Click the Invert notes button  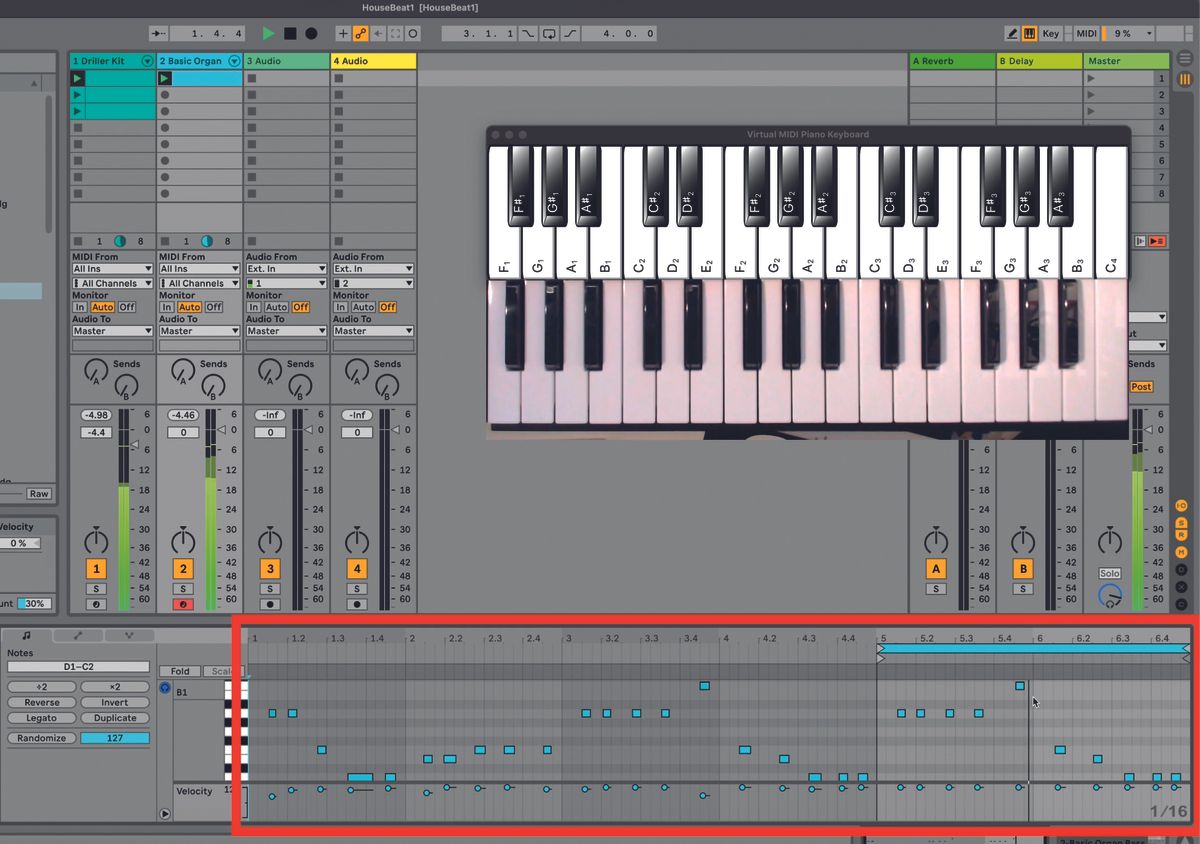115,702
